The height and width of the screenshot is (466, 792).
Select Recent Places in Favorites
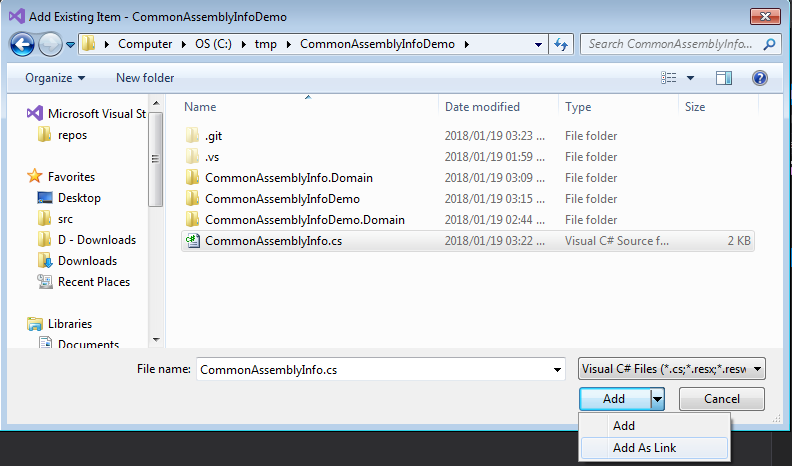[x=84, y=282]
